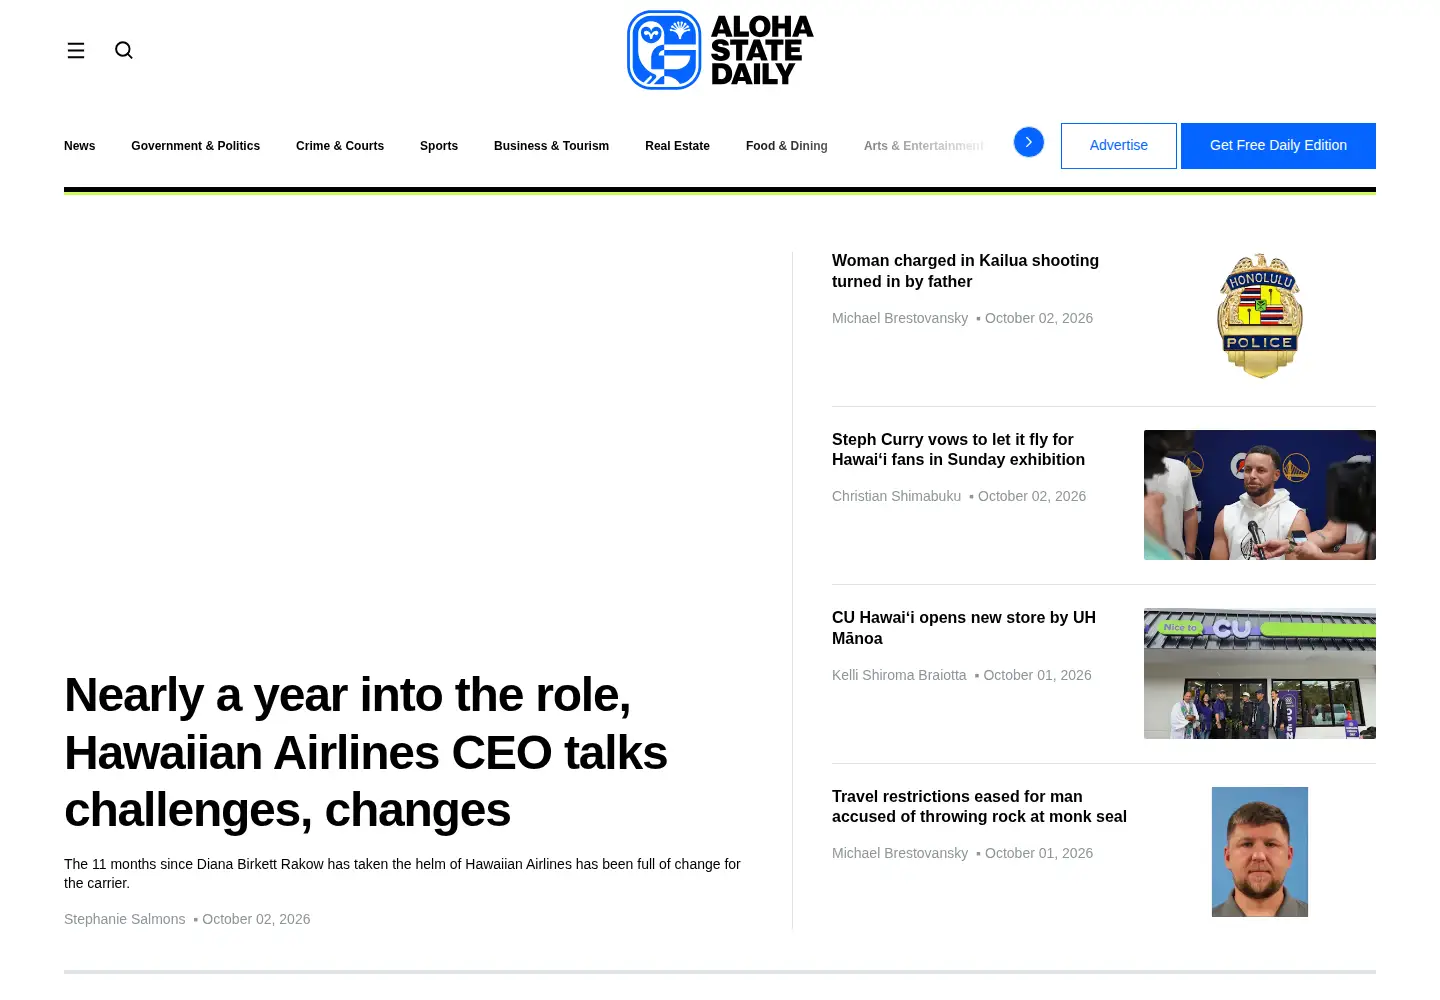This screenshot has height=1000, width=1440.
Task: Open the Honolulu Police badge thumbnail
Action: click(x=1260, y=316)
